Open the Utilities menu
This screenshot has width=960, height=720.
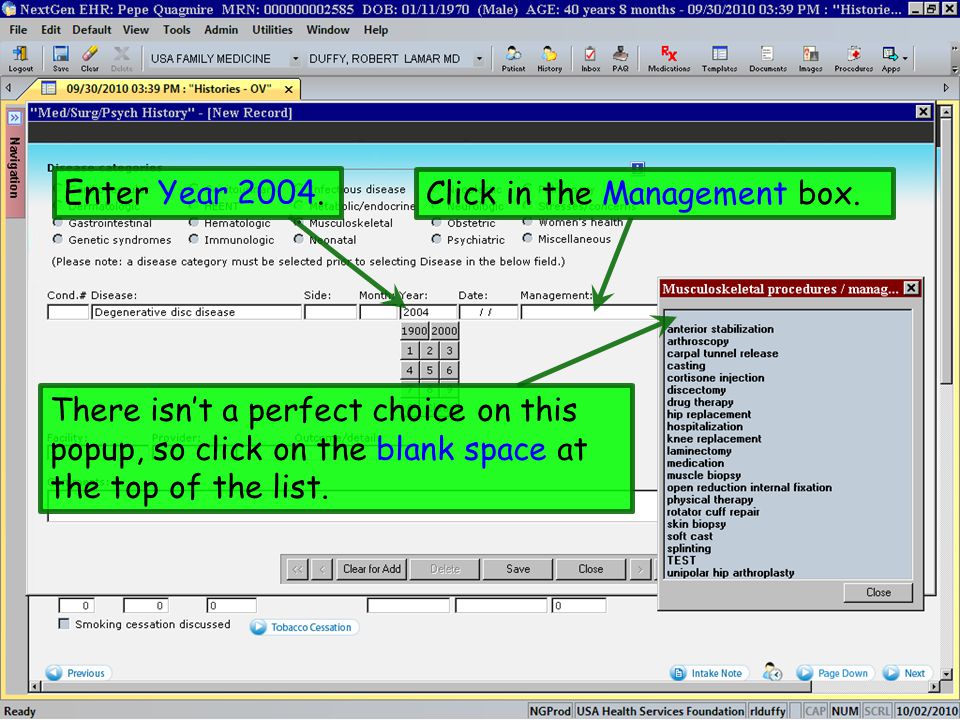(x=272, y=29)
